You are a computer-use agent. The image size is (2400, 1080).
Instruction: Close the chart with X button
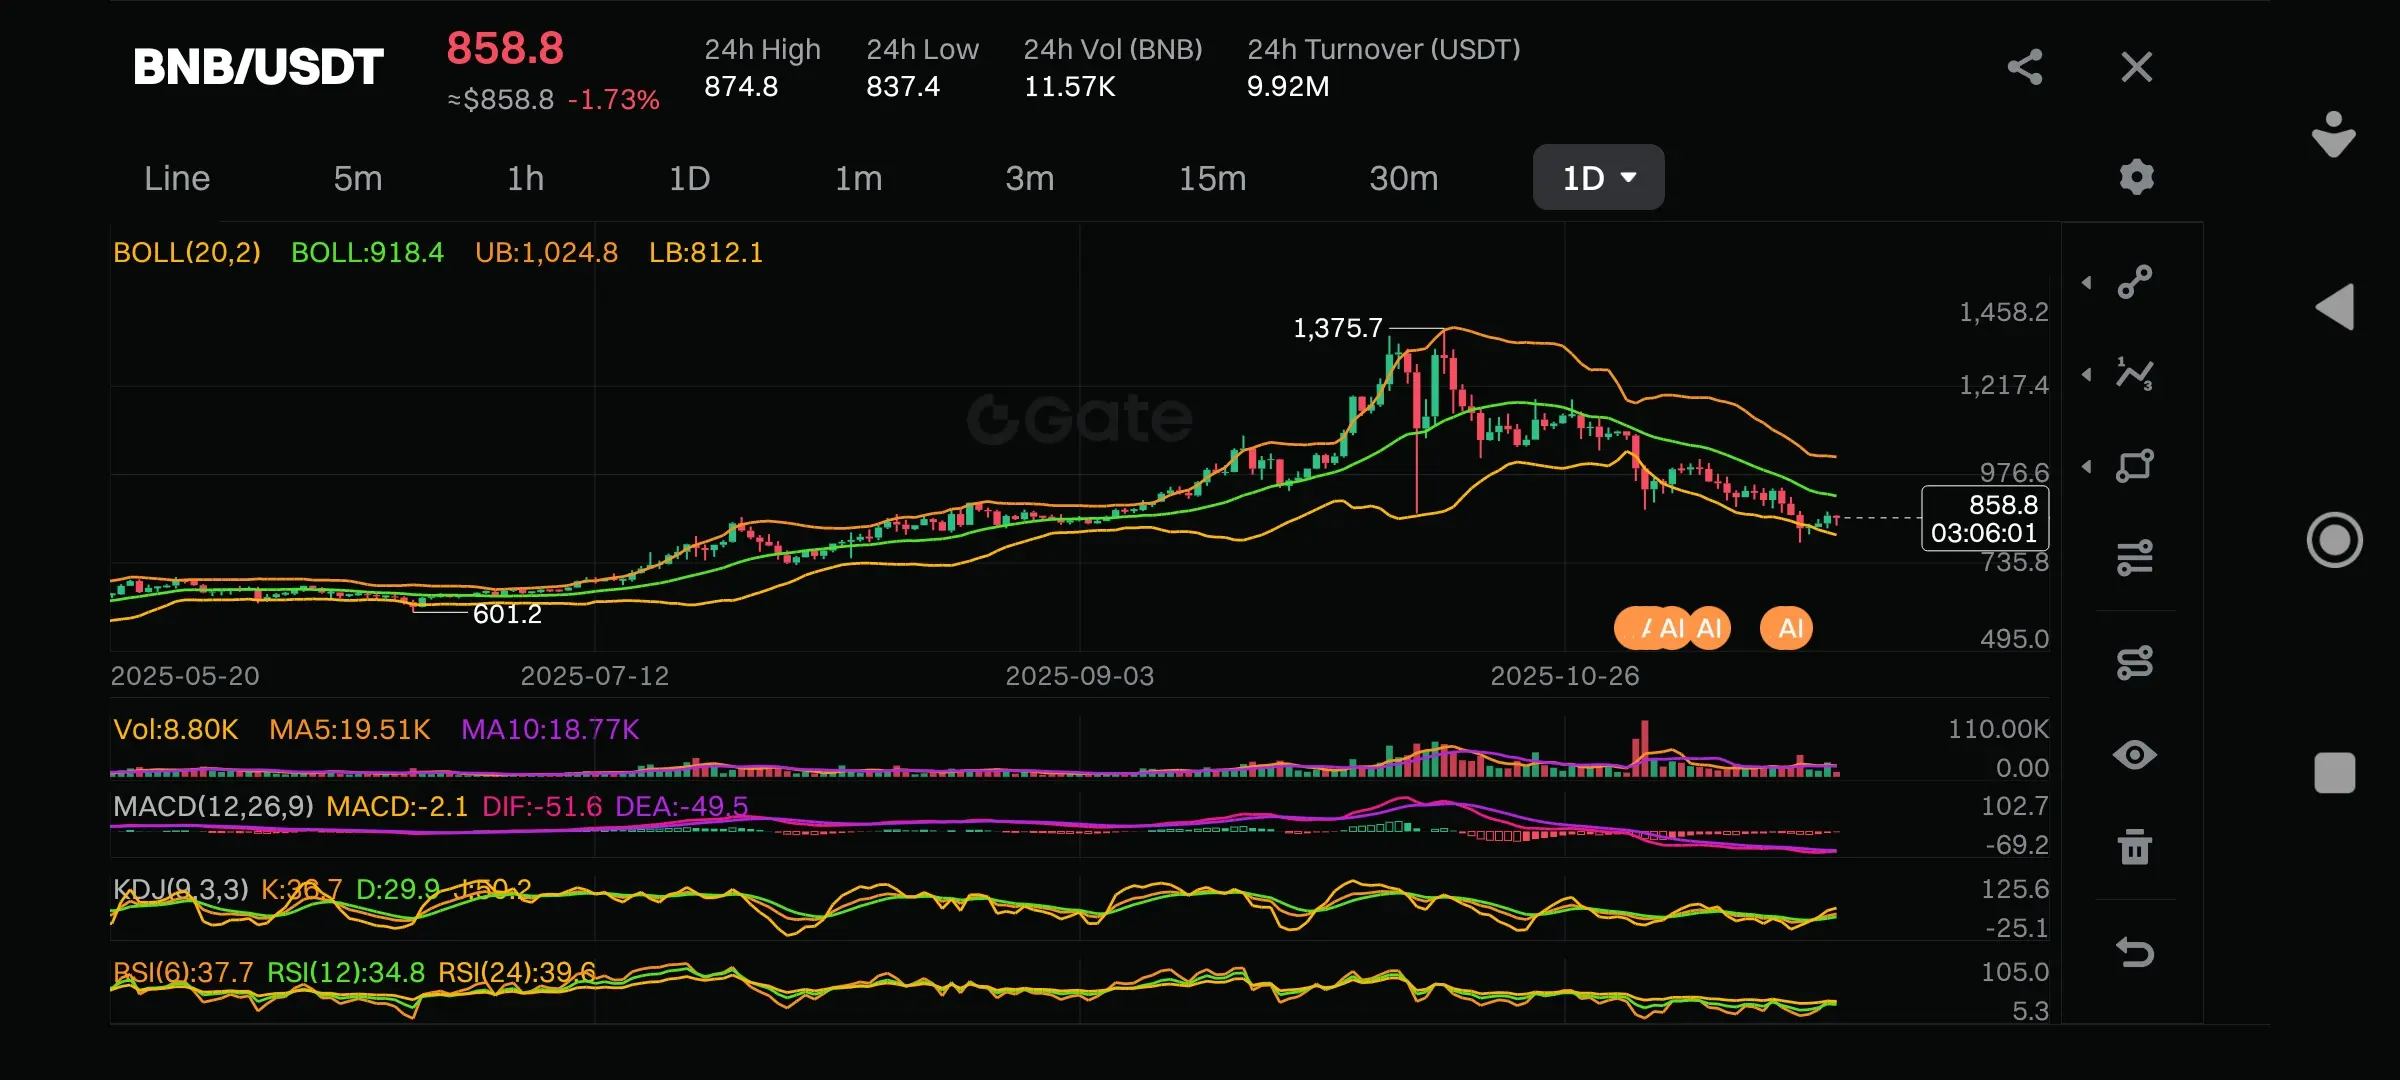pyautogui.click(x=2136, y=67)
